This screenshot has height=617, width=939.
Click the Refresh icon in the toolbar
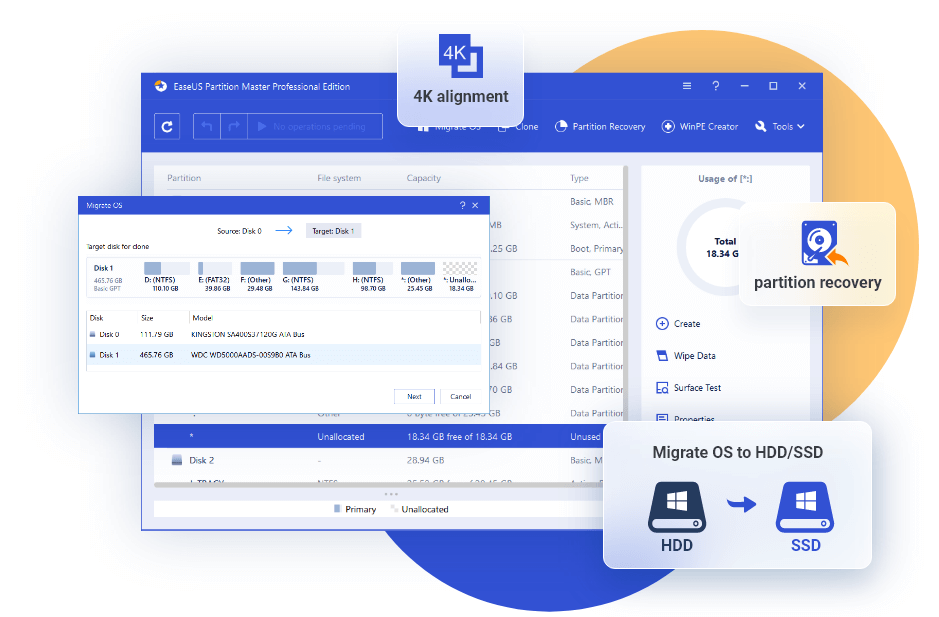pyautogui.click(x=167, y=127)
